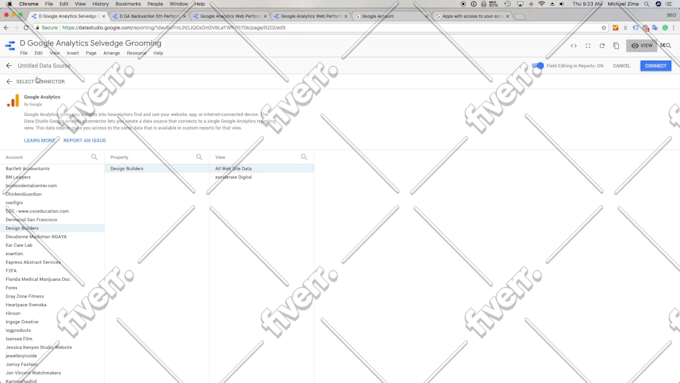Bookmark this page with the star icon

point(604,28)
